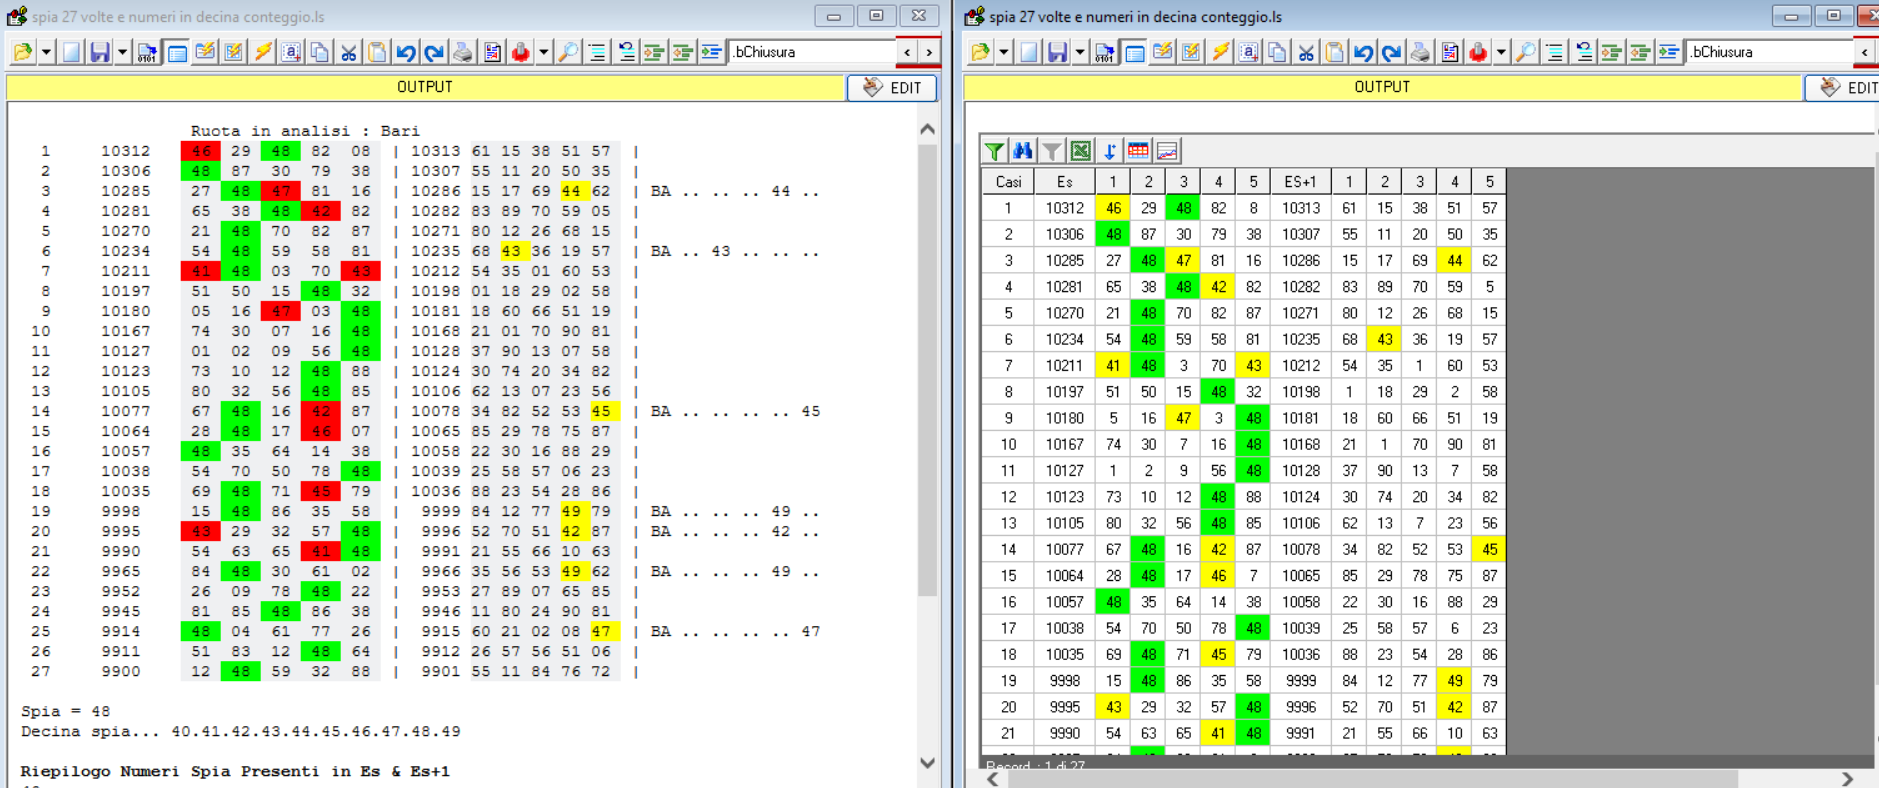Click the New document icon in left window
The height and width of the screenshot is (788, 1879).
coord(71,52)
